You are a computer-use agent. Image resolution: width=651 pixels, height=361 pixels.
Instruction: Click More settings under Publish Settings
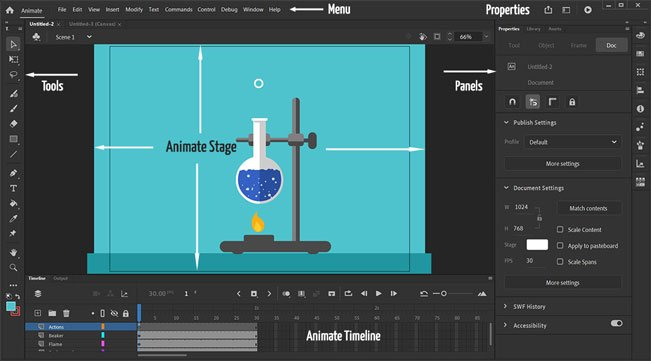(x=563, y=164)
